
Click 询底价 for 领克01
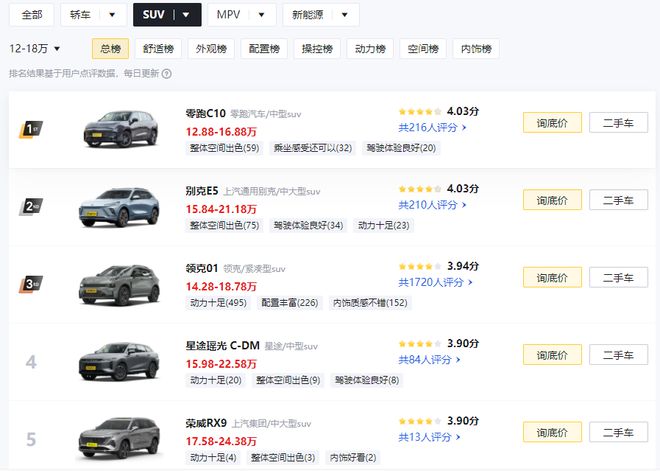point(552,277)
